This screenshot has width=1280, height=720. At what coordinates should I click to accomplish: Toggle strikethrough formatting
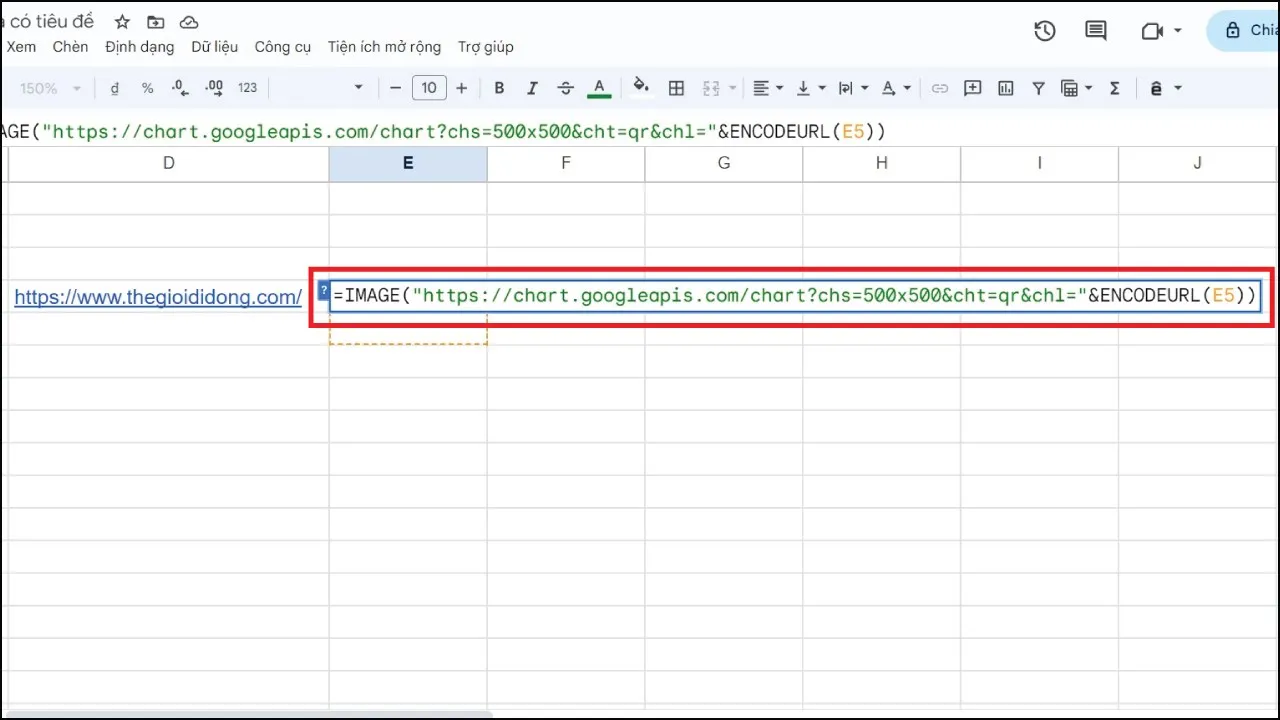565,88
